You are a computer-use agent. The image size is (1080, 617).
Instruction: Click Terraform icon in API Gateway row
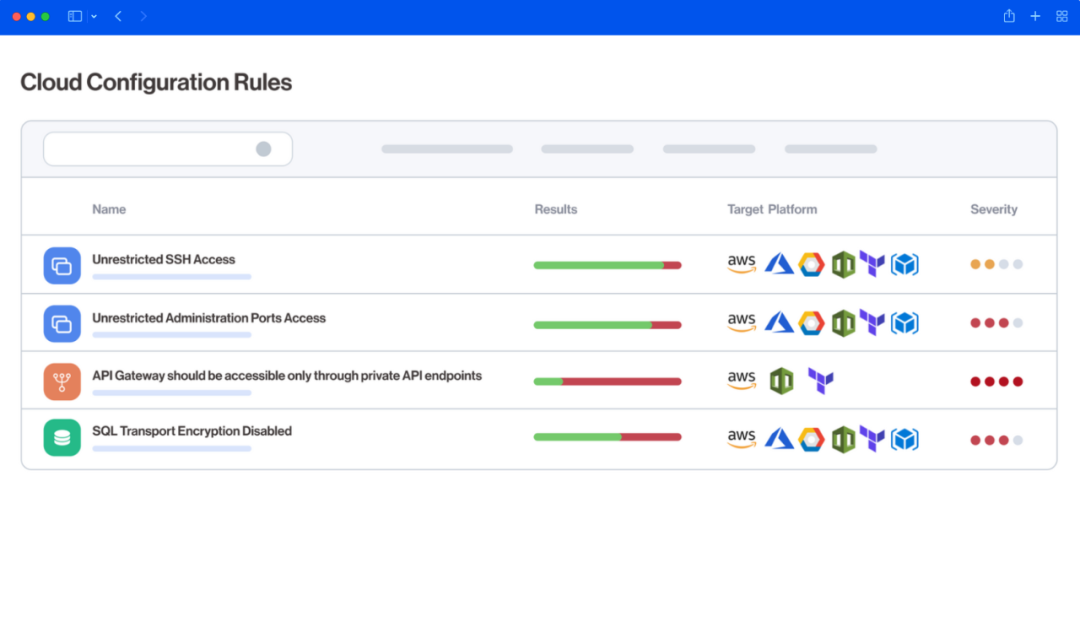pyautogui.click(x=821, y=381)
